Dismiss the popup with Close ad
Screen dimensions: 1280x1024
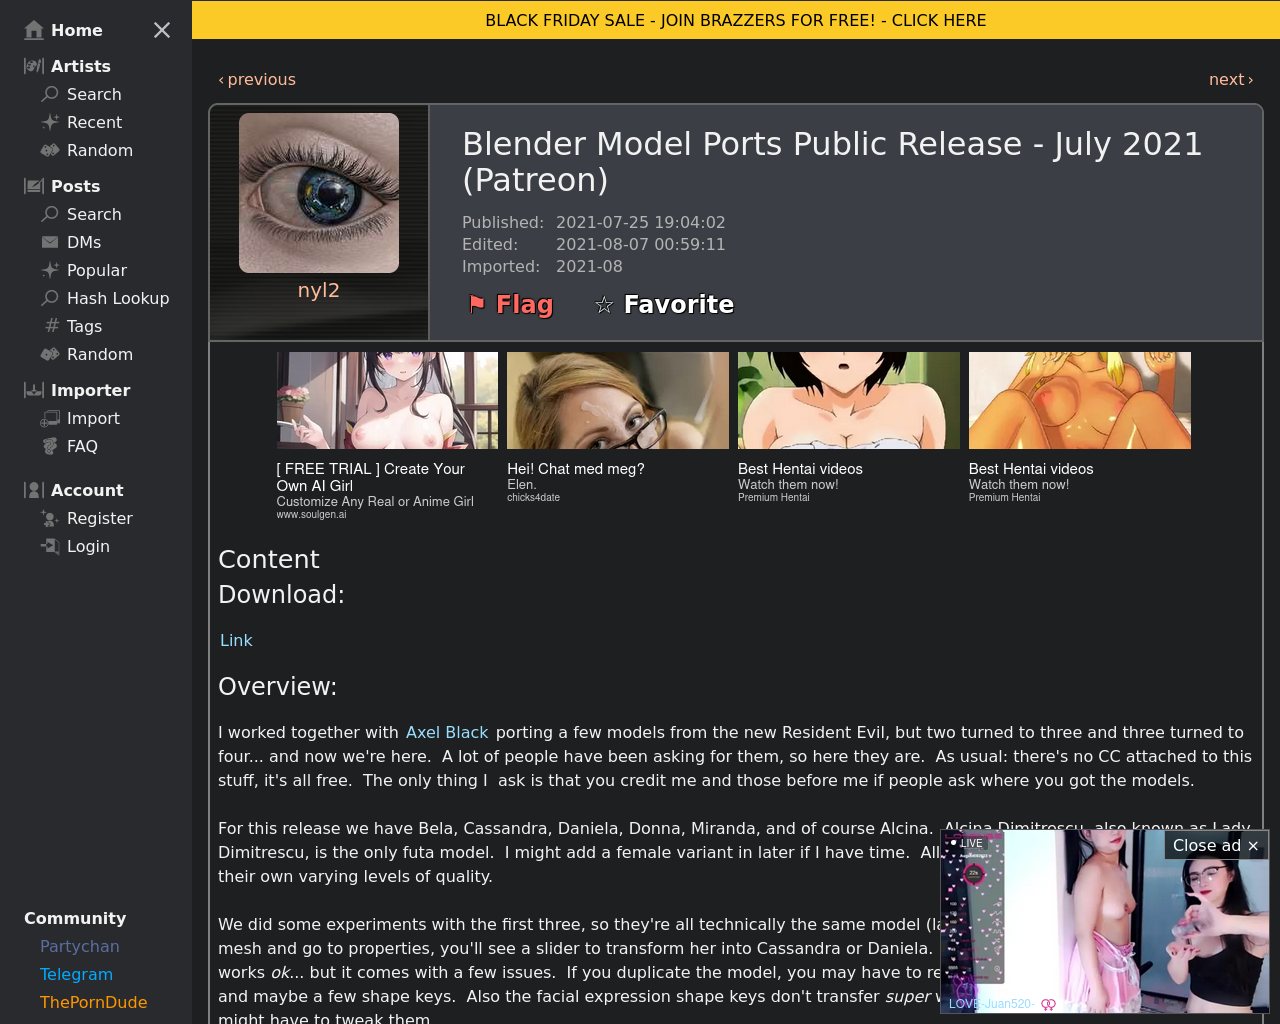(1215, 845)
